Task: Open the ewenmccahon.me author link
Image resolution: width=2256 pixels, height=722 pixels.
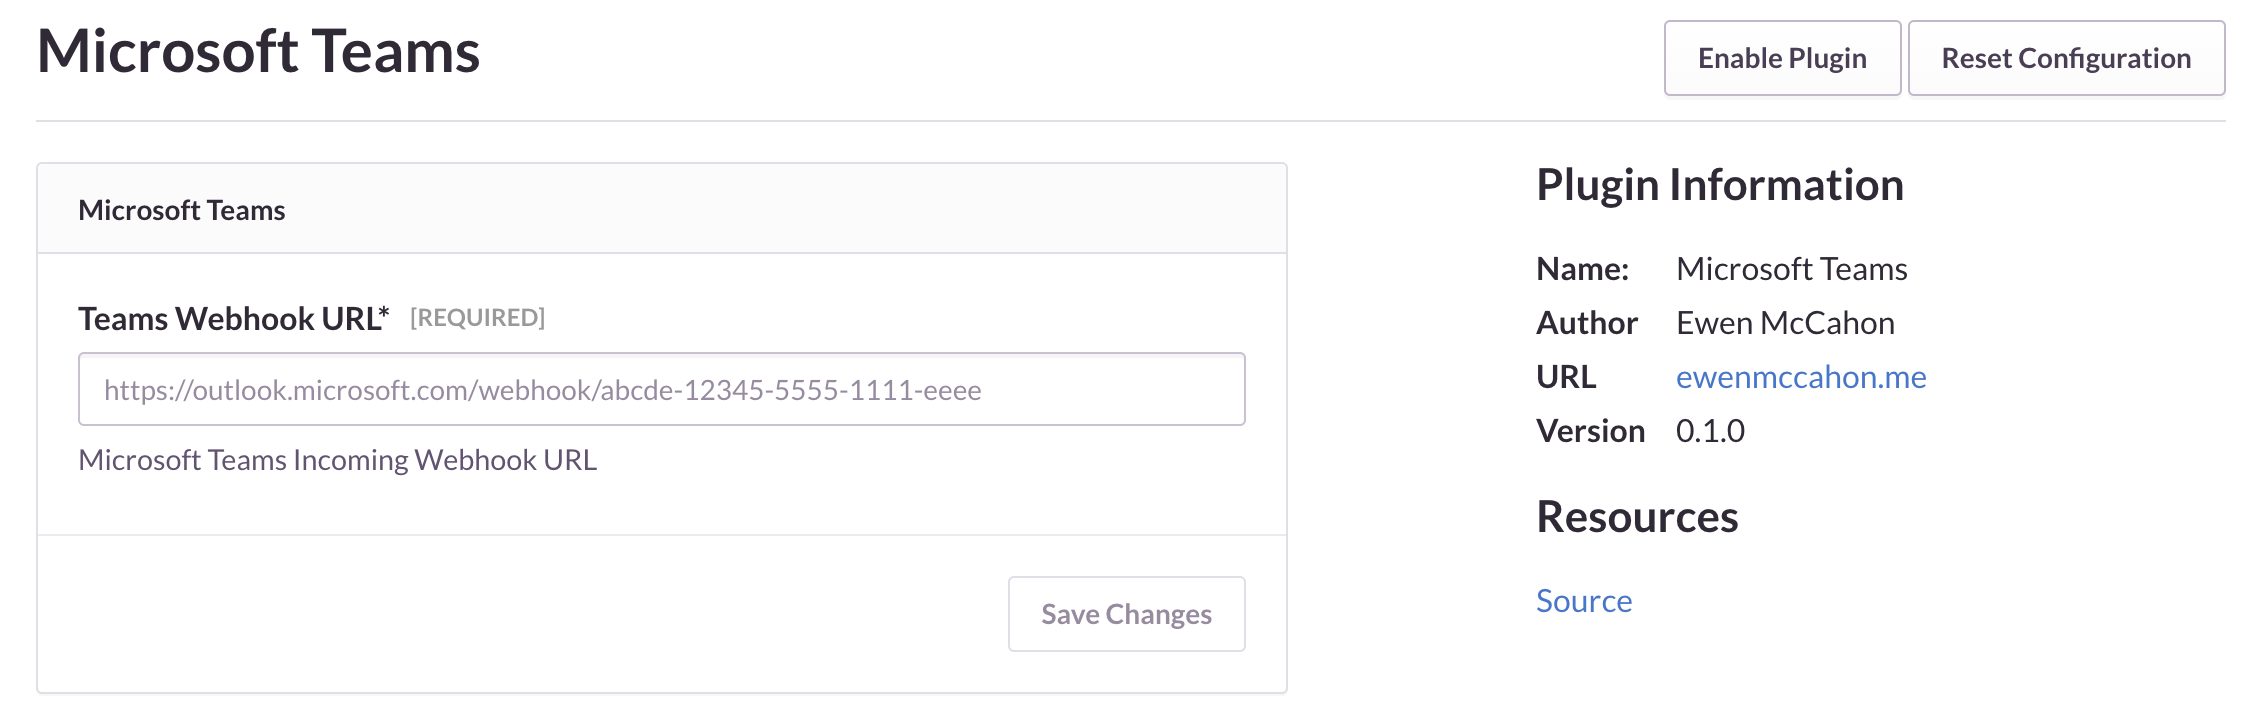Action: point(1801,377)
